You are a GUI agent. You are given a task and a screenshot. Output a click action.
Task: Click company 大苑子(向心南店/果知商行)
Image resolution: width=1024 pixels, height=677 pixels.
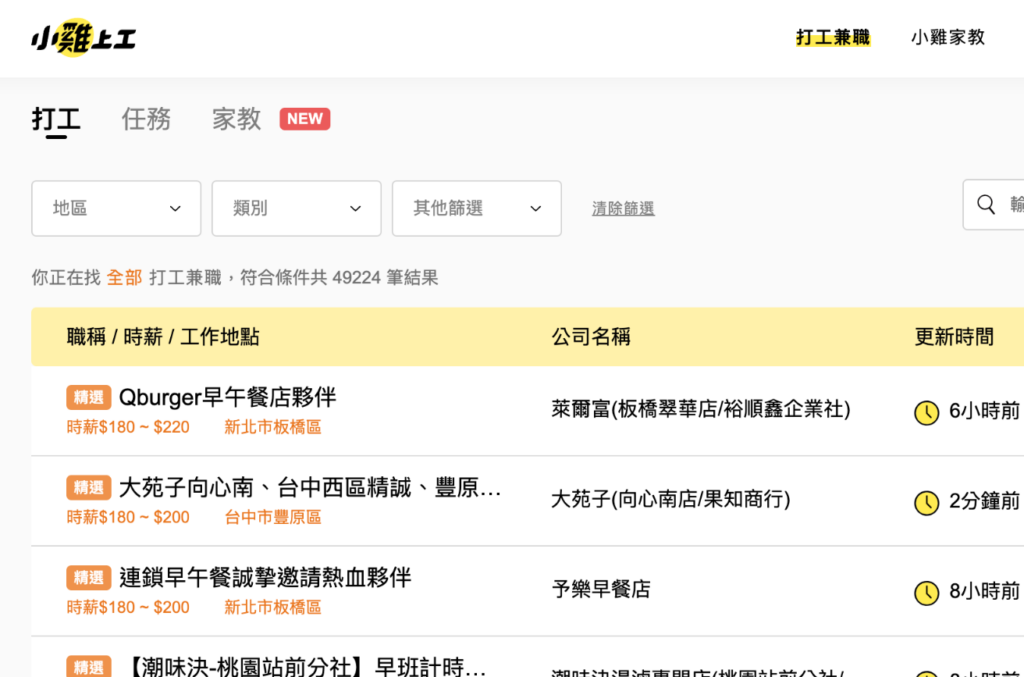(x=671, y=499)
